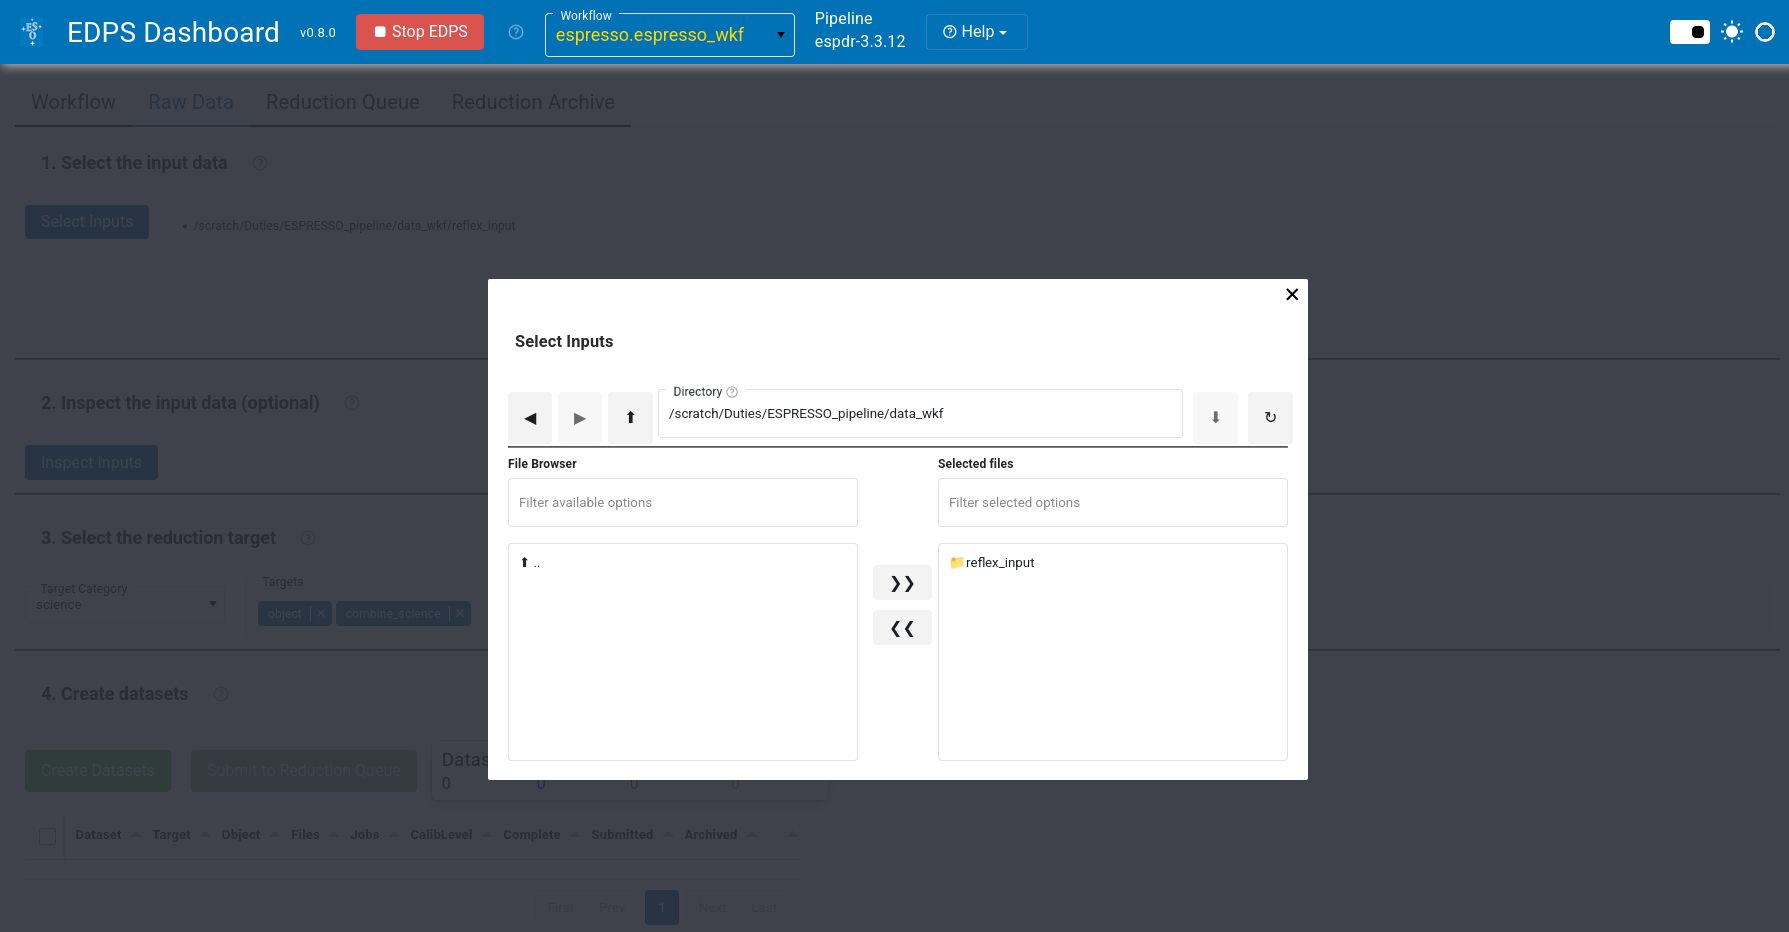Switch to the Raw Data tab
This screenshot has width=1789, height=932.
pos(190,102)
